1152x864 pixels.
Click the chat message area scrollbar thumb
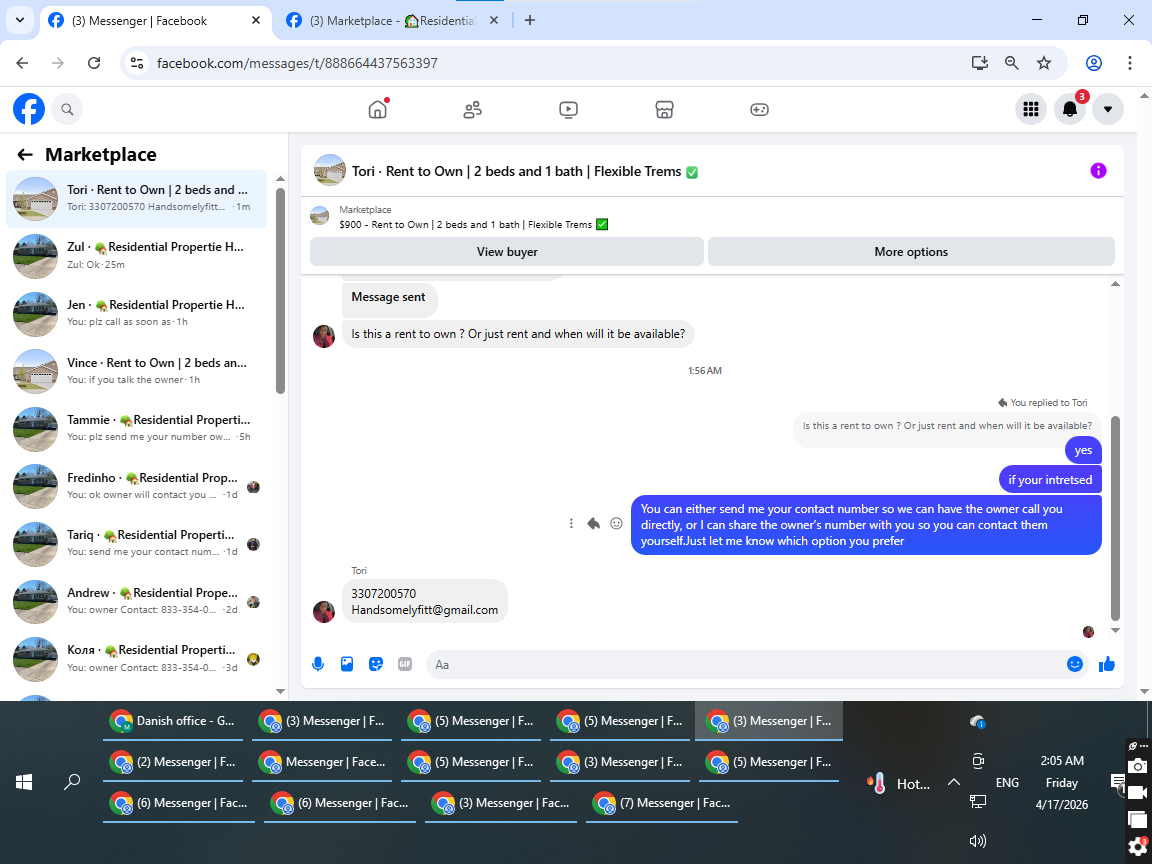[x=1115, y=518]
